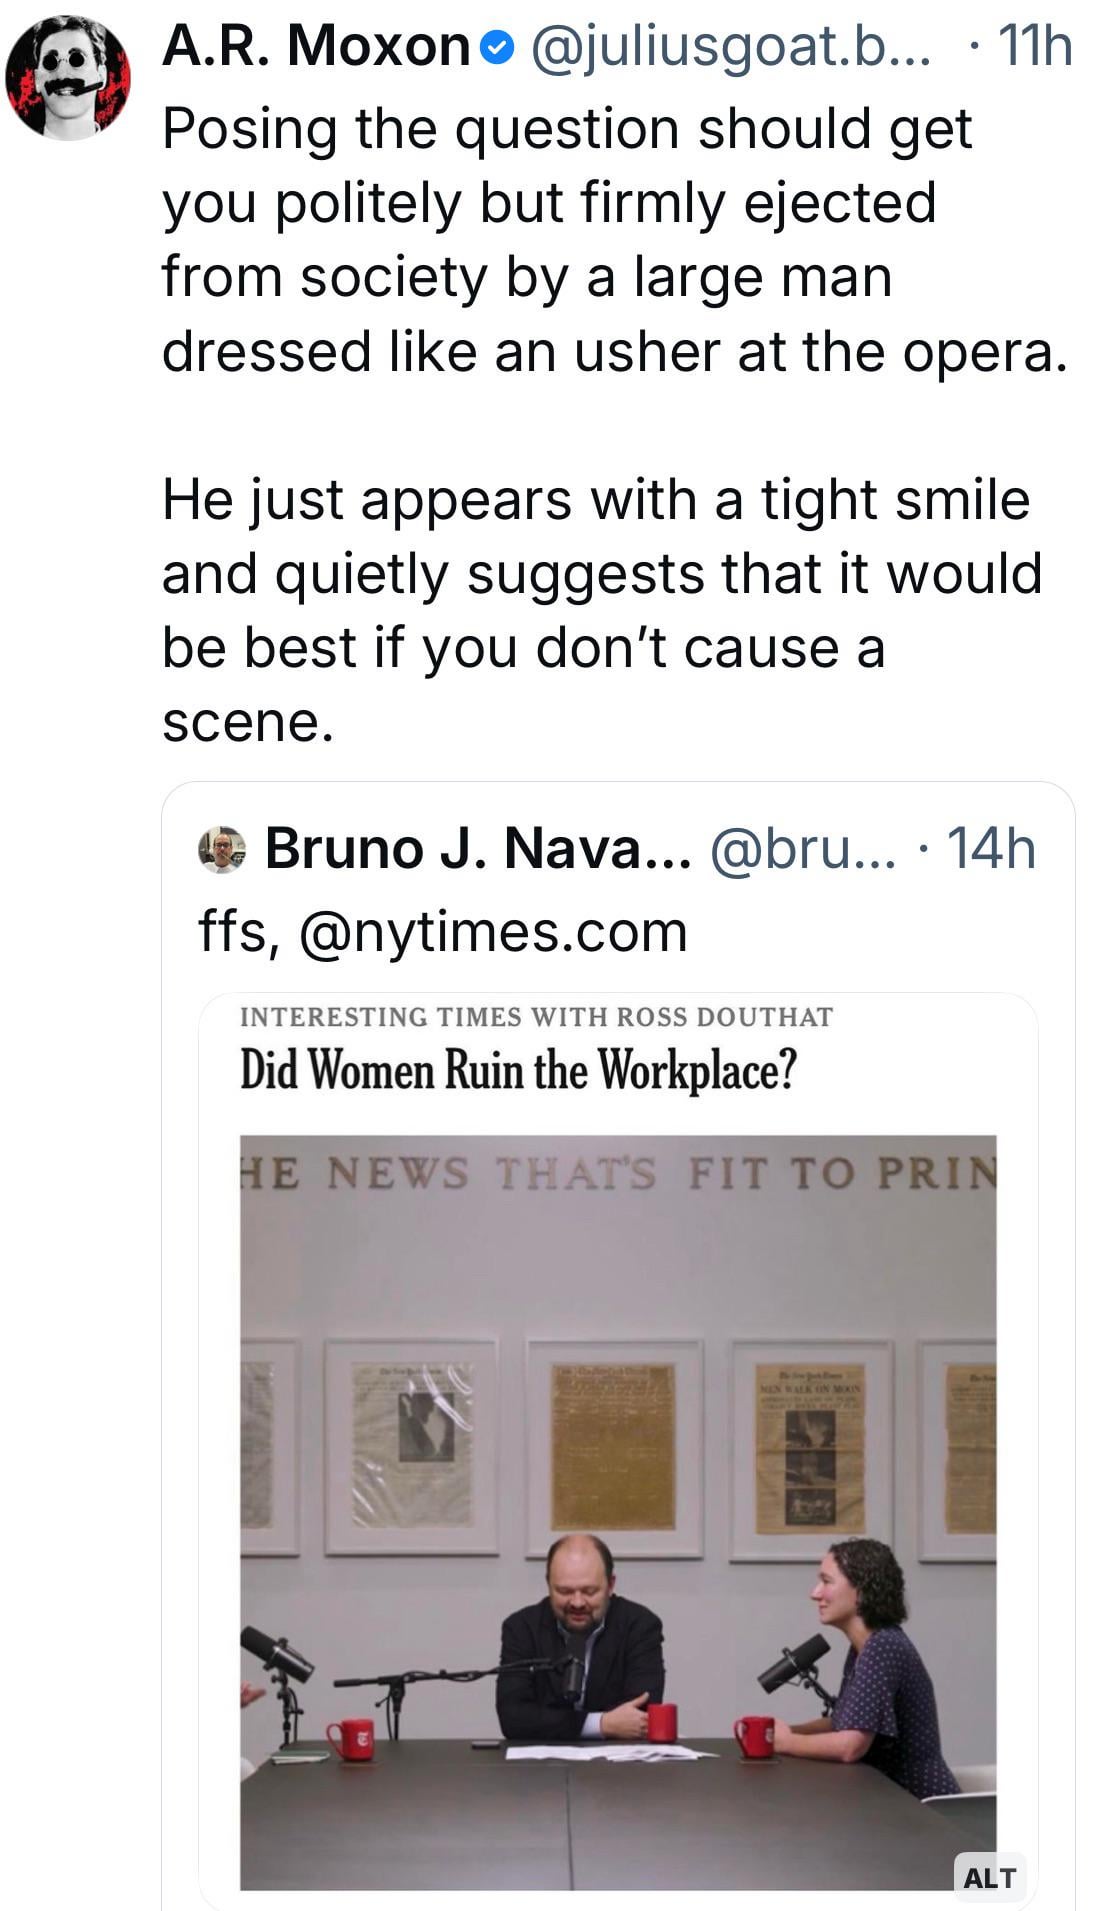Click the 14h quoted post timestamp
The width and height of the screenshot is (1096, 1911).
[990, 849]
